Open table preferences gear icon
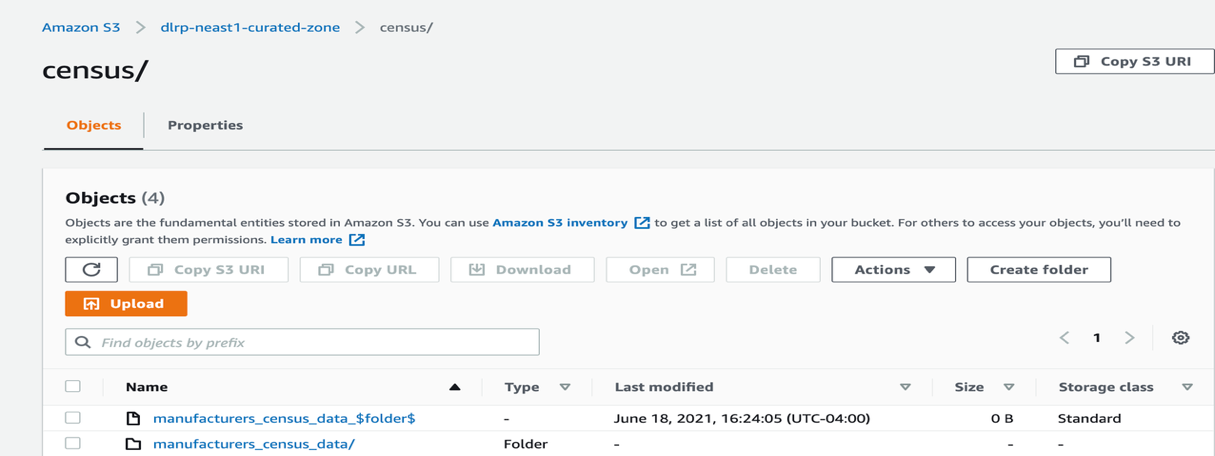1215x456 pixels. [x=1180, y=338]
